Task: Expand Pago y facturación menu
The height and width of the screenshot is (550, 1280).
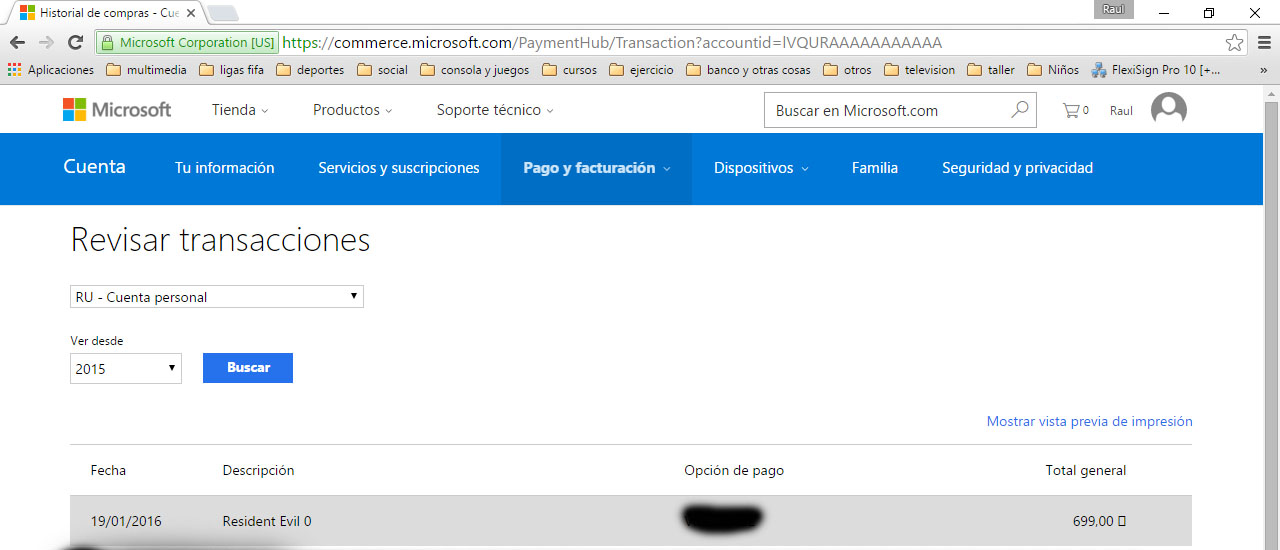Action: pyautogui.click(x=596, y=168)
